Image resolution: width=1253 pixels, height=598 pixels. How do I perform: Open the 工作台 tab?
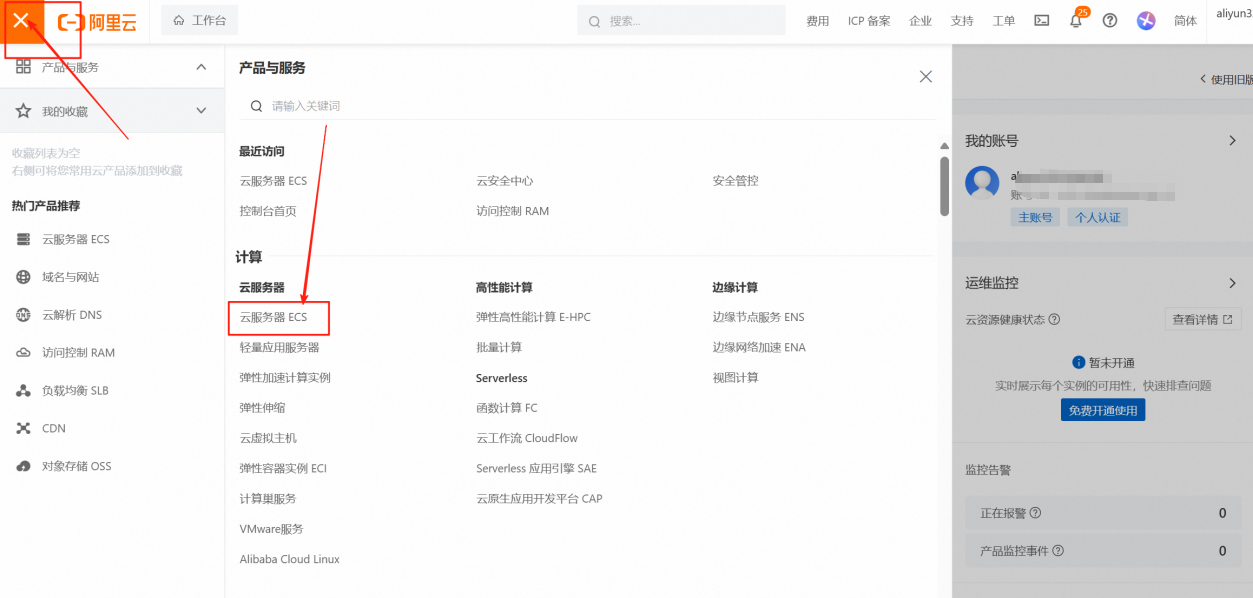pyautogui.click(x=200, y=21)
